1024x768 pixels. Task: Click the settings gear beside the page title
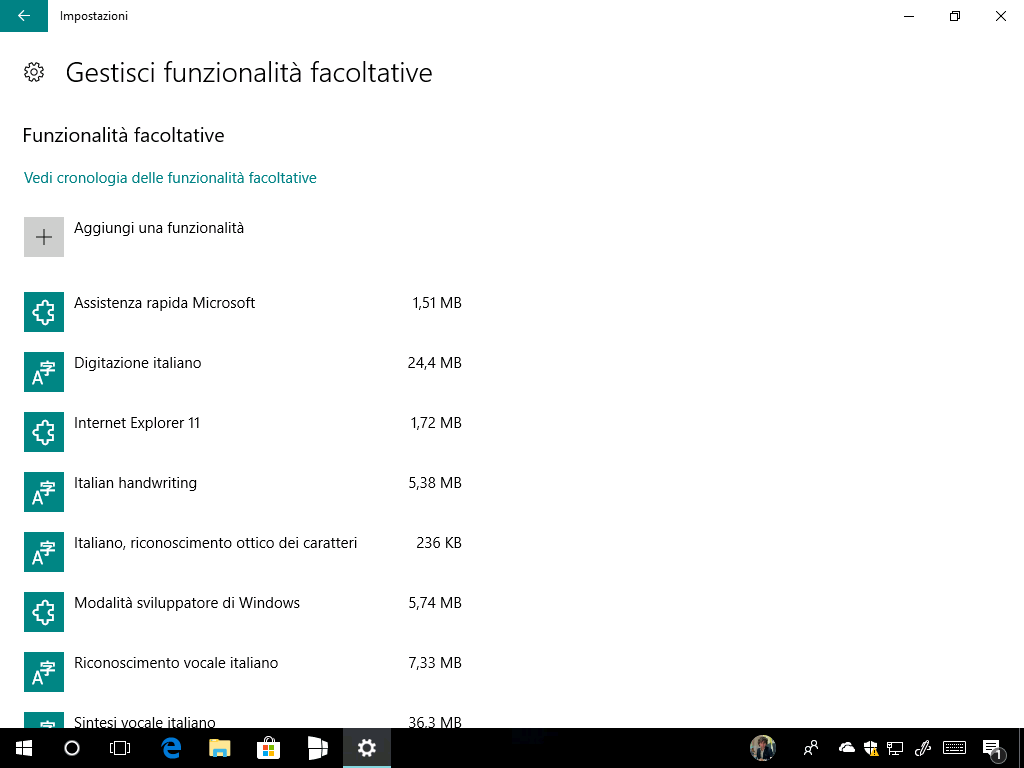34,72
